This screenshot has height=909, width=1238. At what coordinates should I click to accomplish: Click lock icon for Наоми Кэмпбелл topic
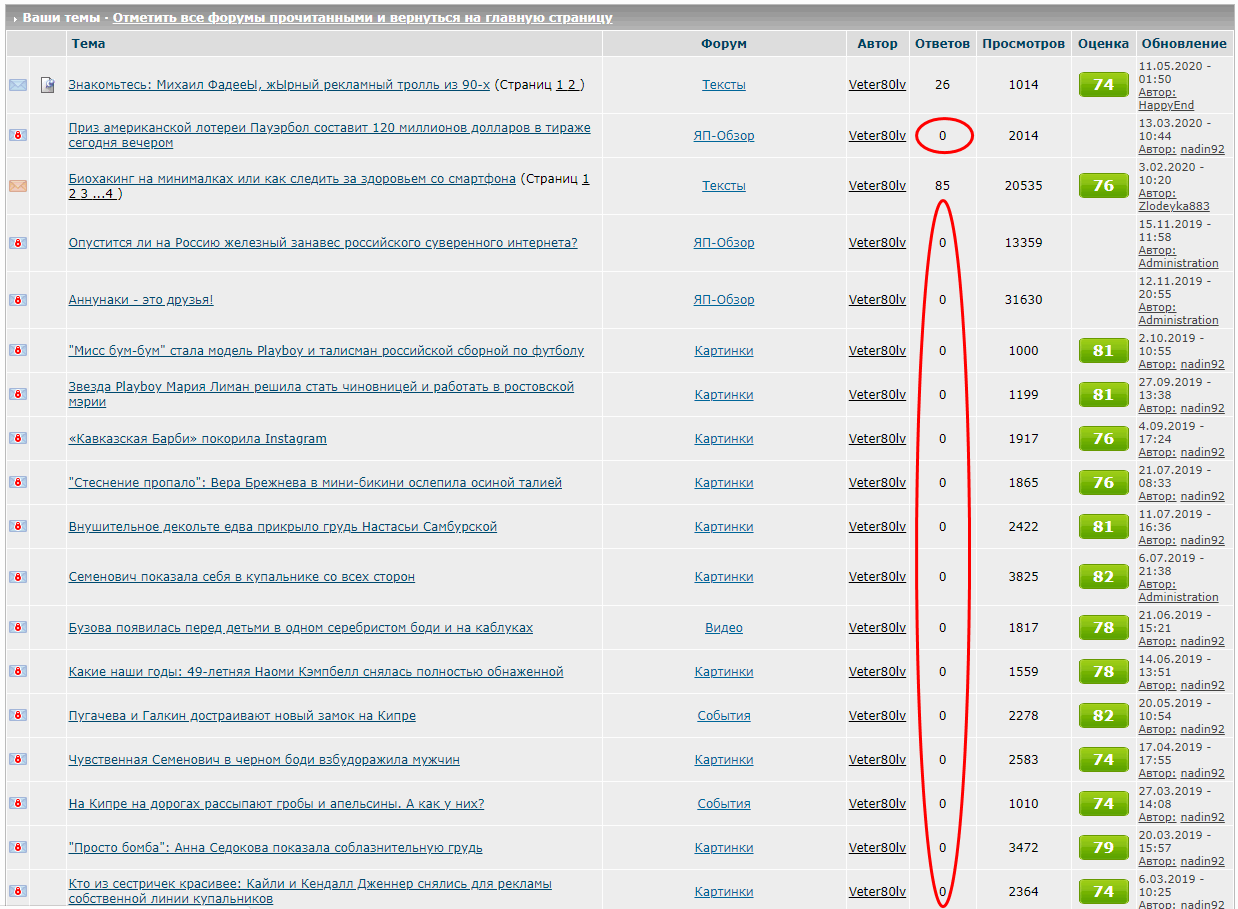(18, 671)
